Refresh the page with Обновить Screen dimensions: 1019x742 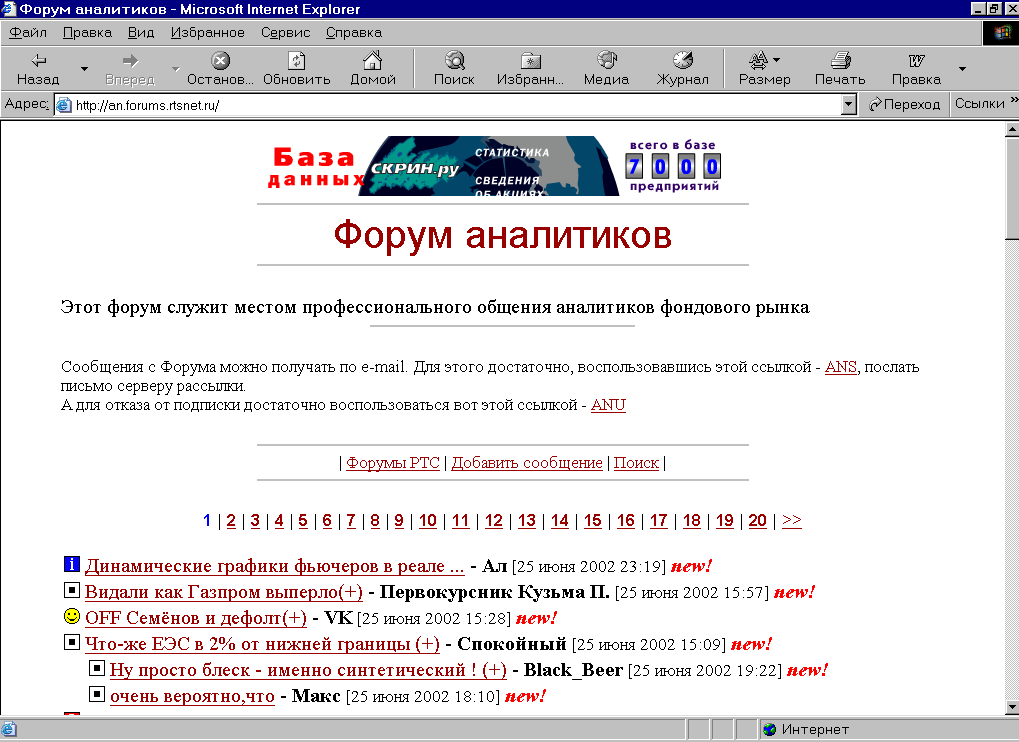tap(296, 69)
